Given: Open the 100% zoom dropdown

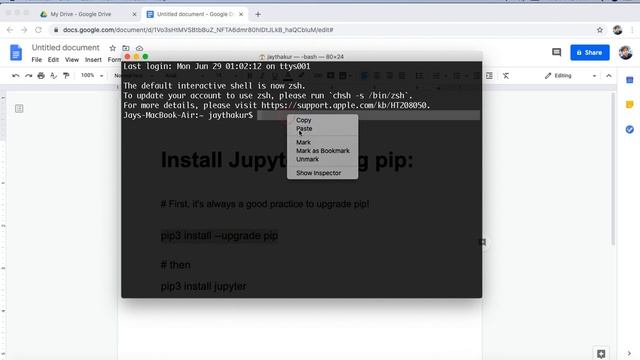Looking at the screenshot, I should [92, 76].
